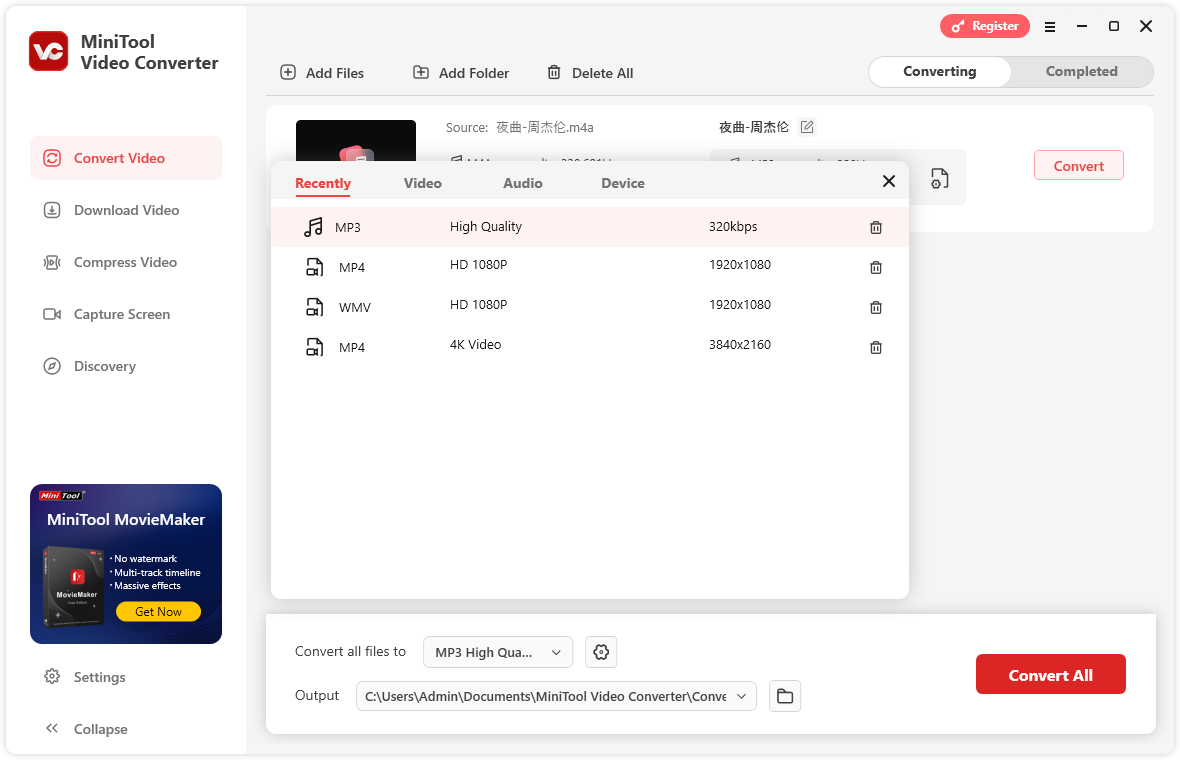The height and width of the screenshot is (760, 1180).
Task: Click trash icon for WMV HD 1080P
Action: (x=876, y=308)
